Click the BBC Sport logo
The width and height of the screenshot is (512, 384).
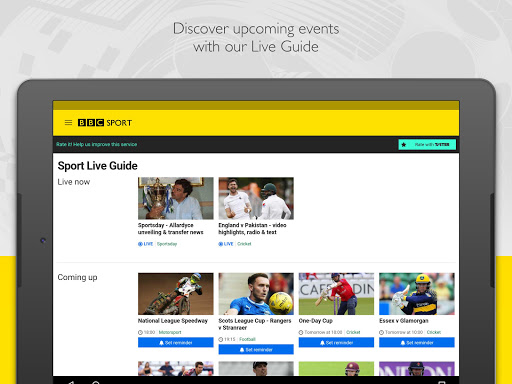pyautogui.click(x=105, y=123)
